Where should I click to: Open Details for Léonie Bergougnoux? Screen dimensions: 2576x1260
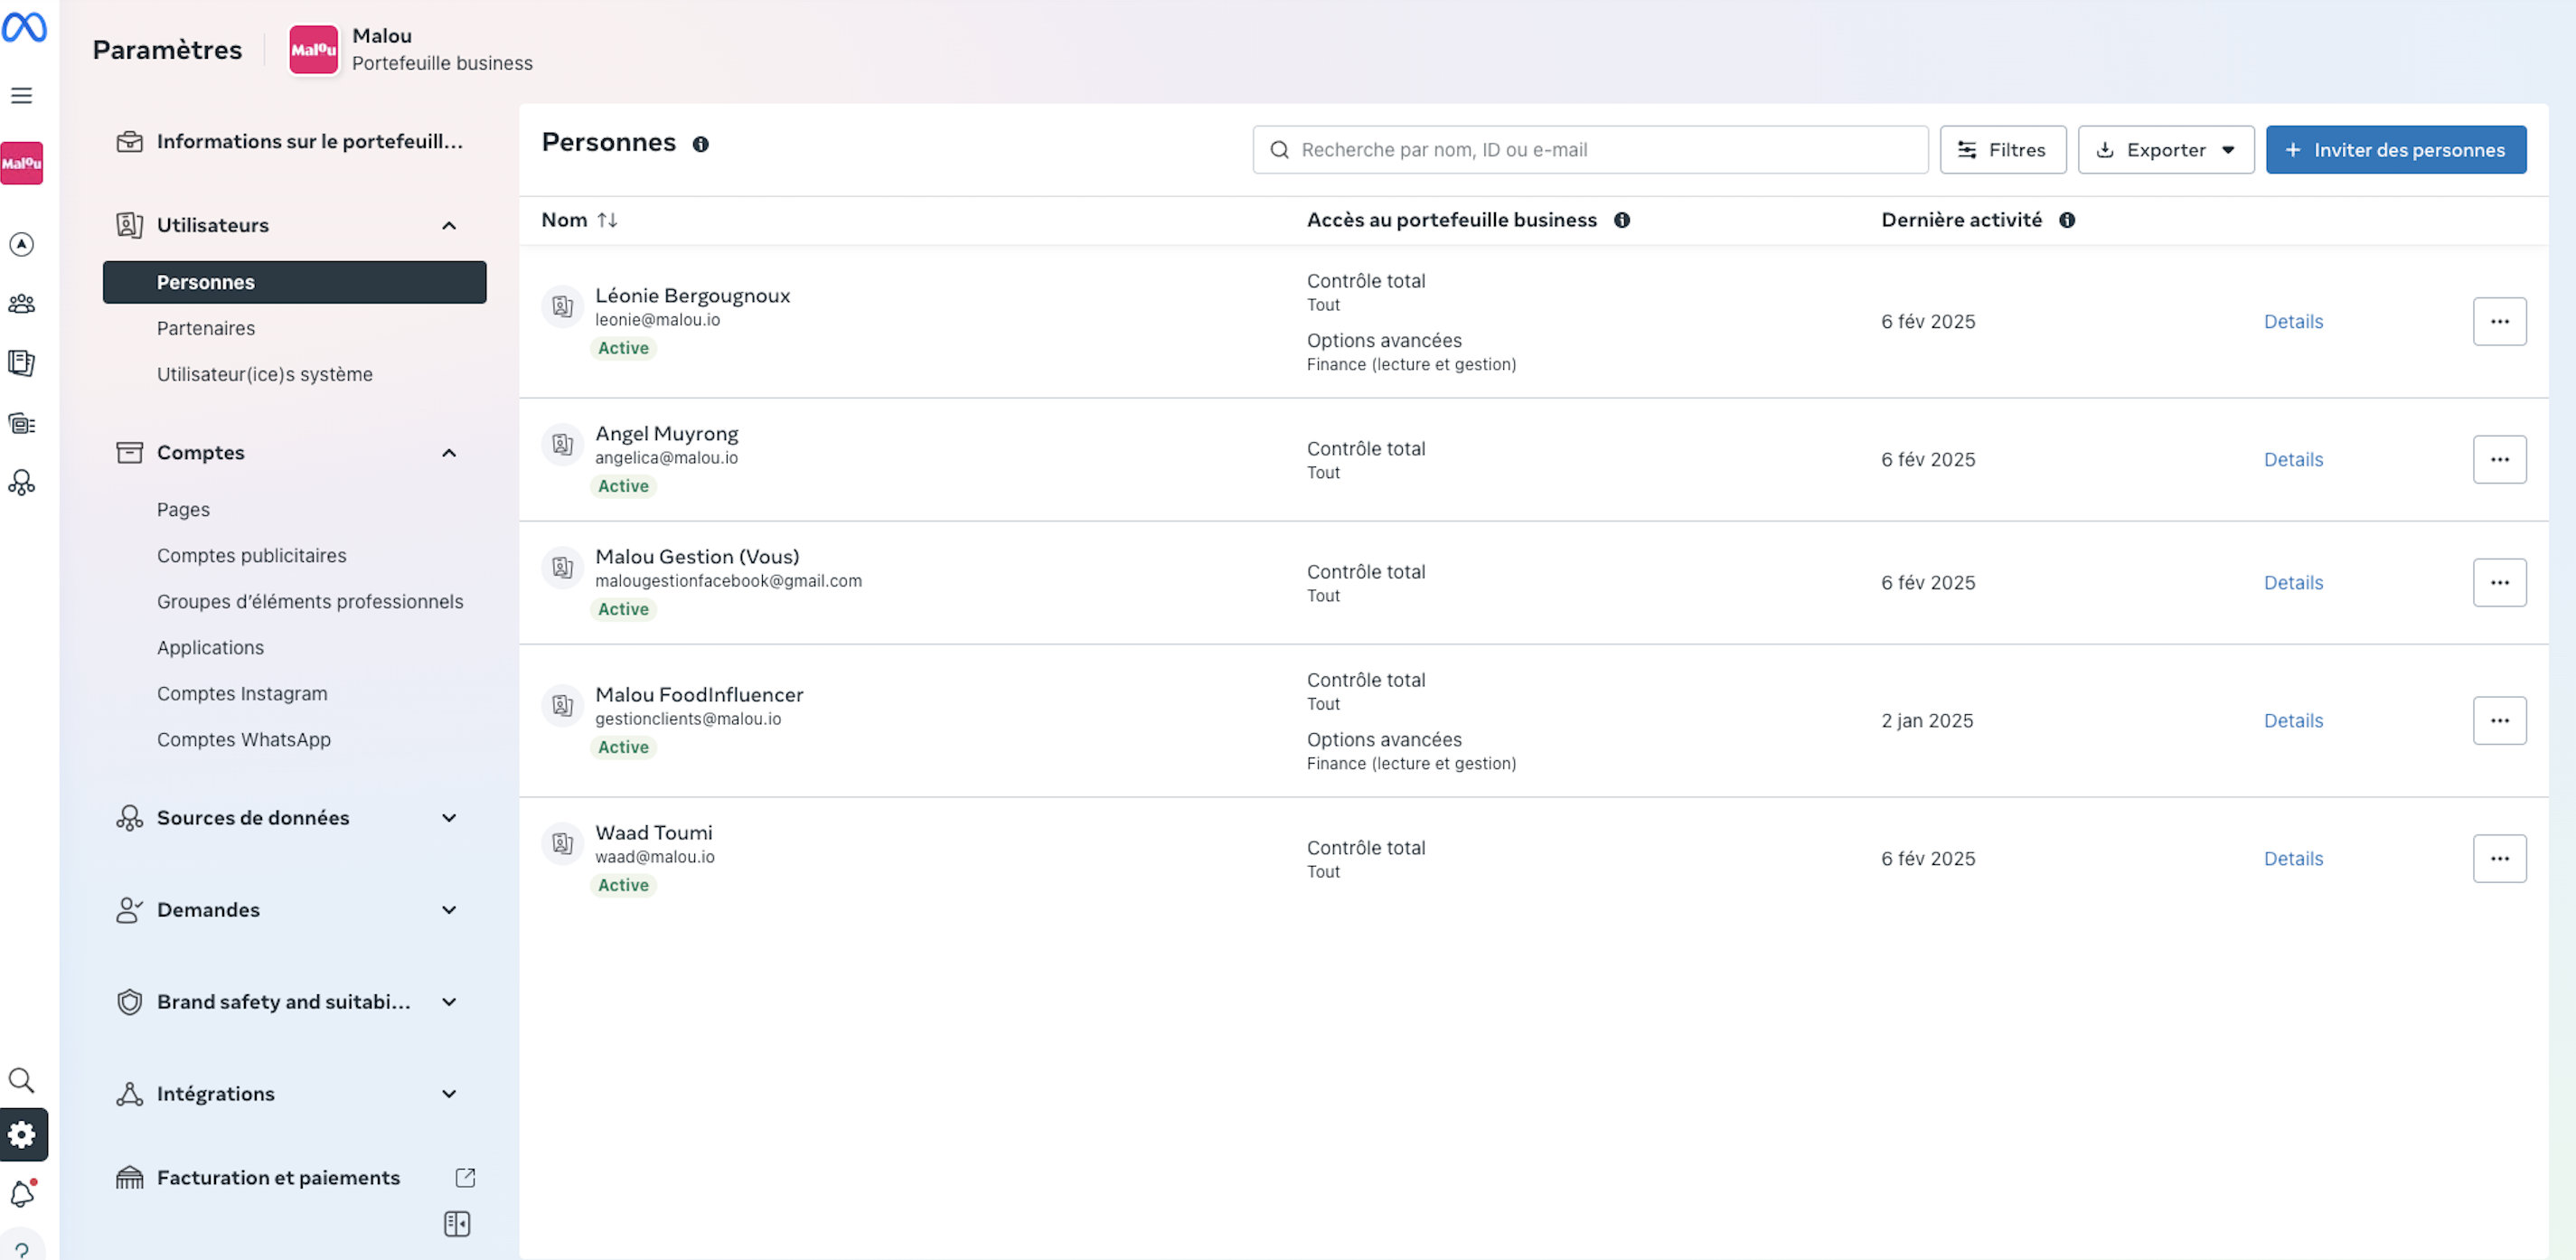tap(2293, 322)
